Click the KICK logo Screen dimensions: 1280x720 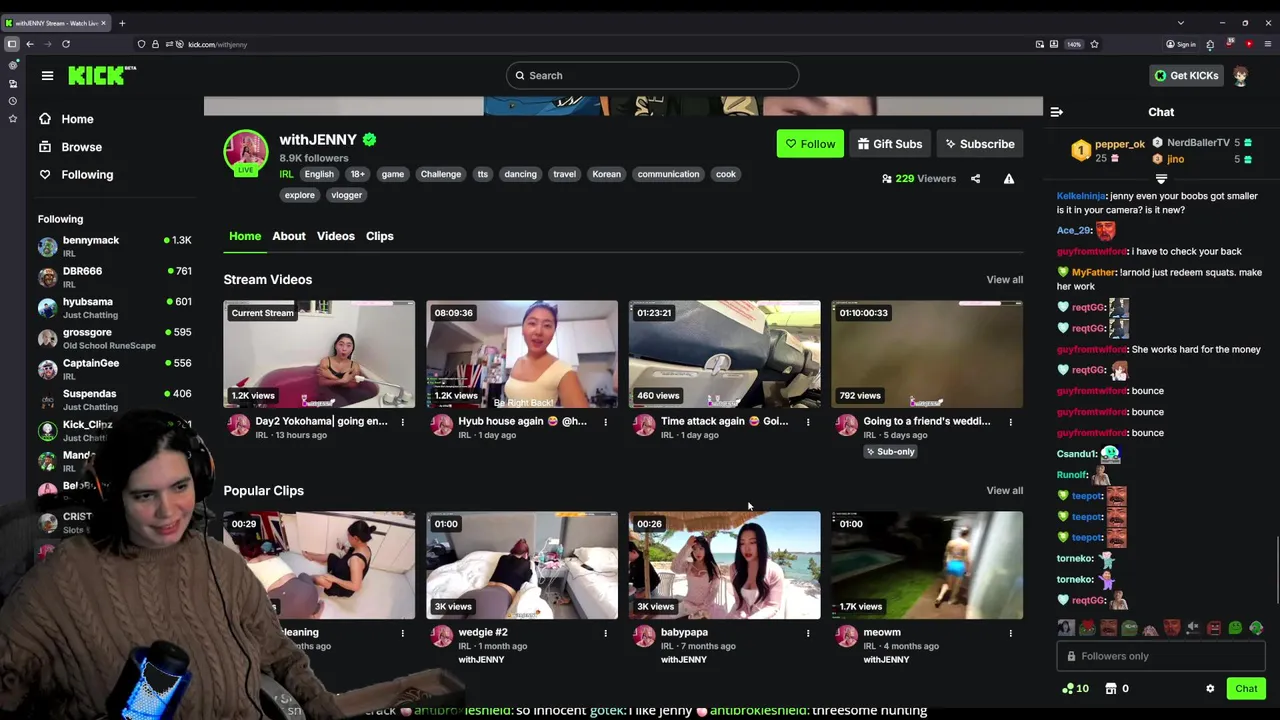101,75
